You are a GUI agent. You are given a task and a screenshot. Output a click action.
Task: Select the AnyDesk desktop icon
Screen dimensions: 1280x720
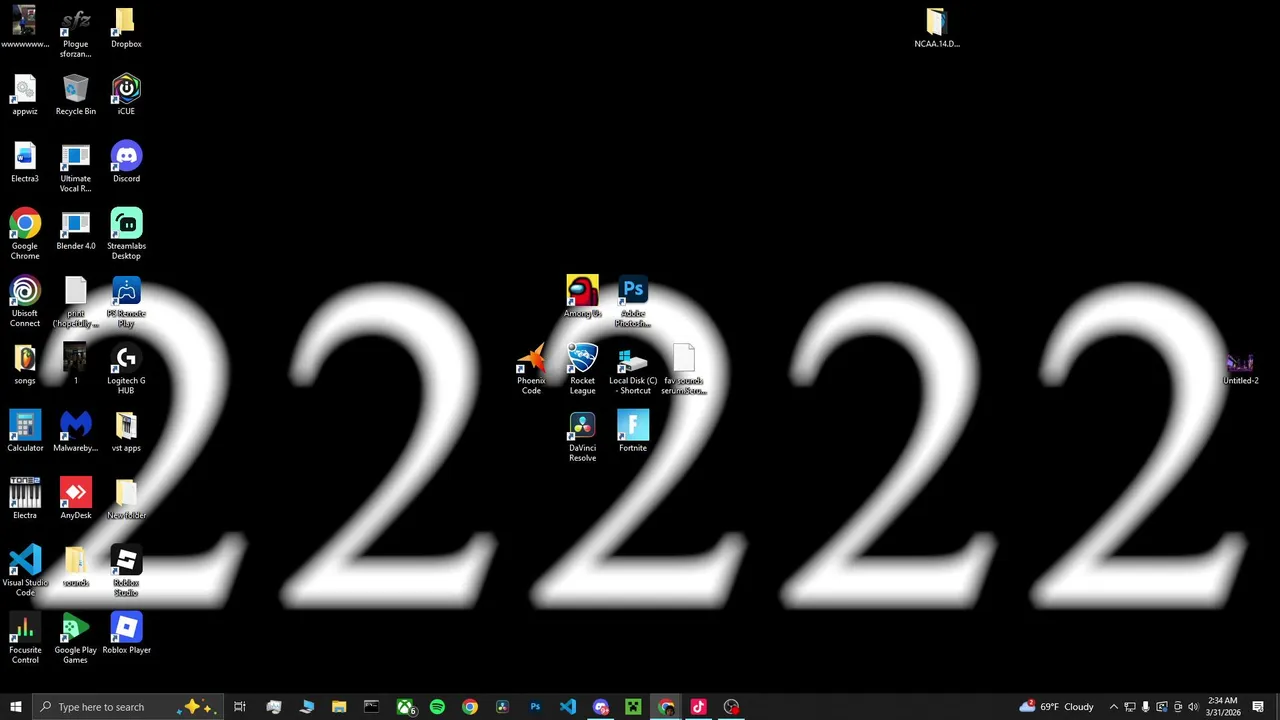click(76, 498)
